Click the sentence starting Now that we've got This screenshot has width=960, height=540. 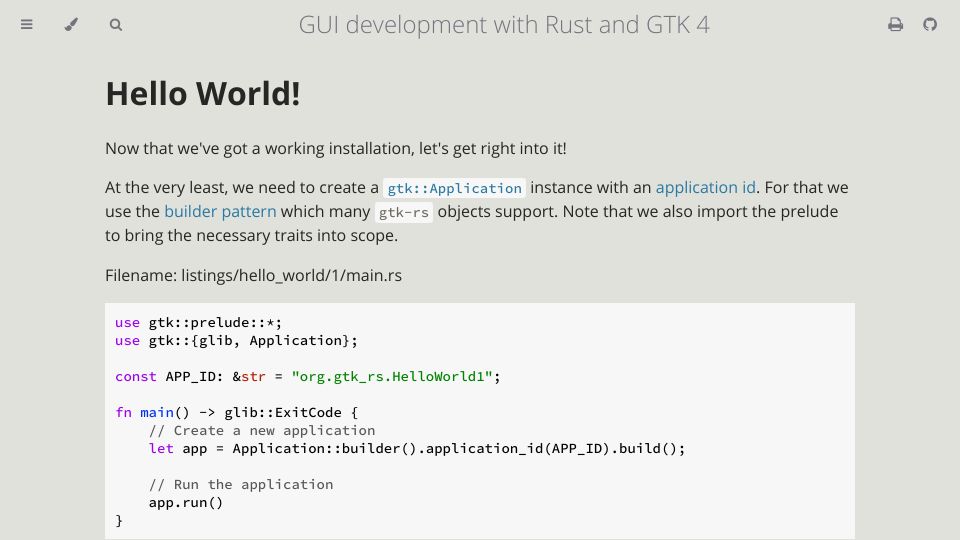(x=336, y=149)
